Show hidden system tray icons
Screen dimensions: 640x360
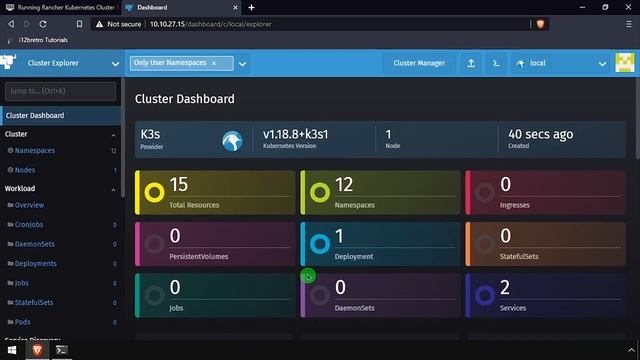(x=631, y=350)
